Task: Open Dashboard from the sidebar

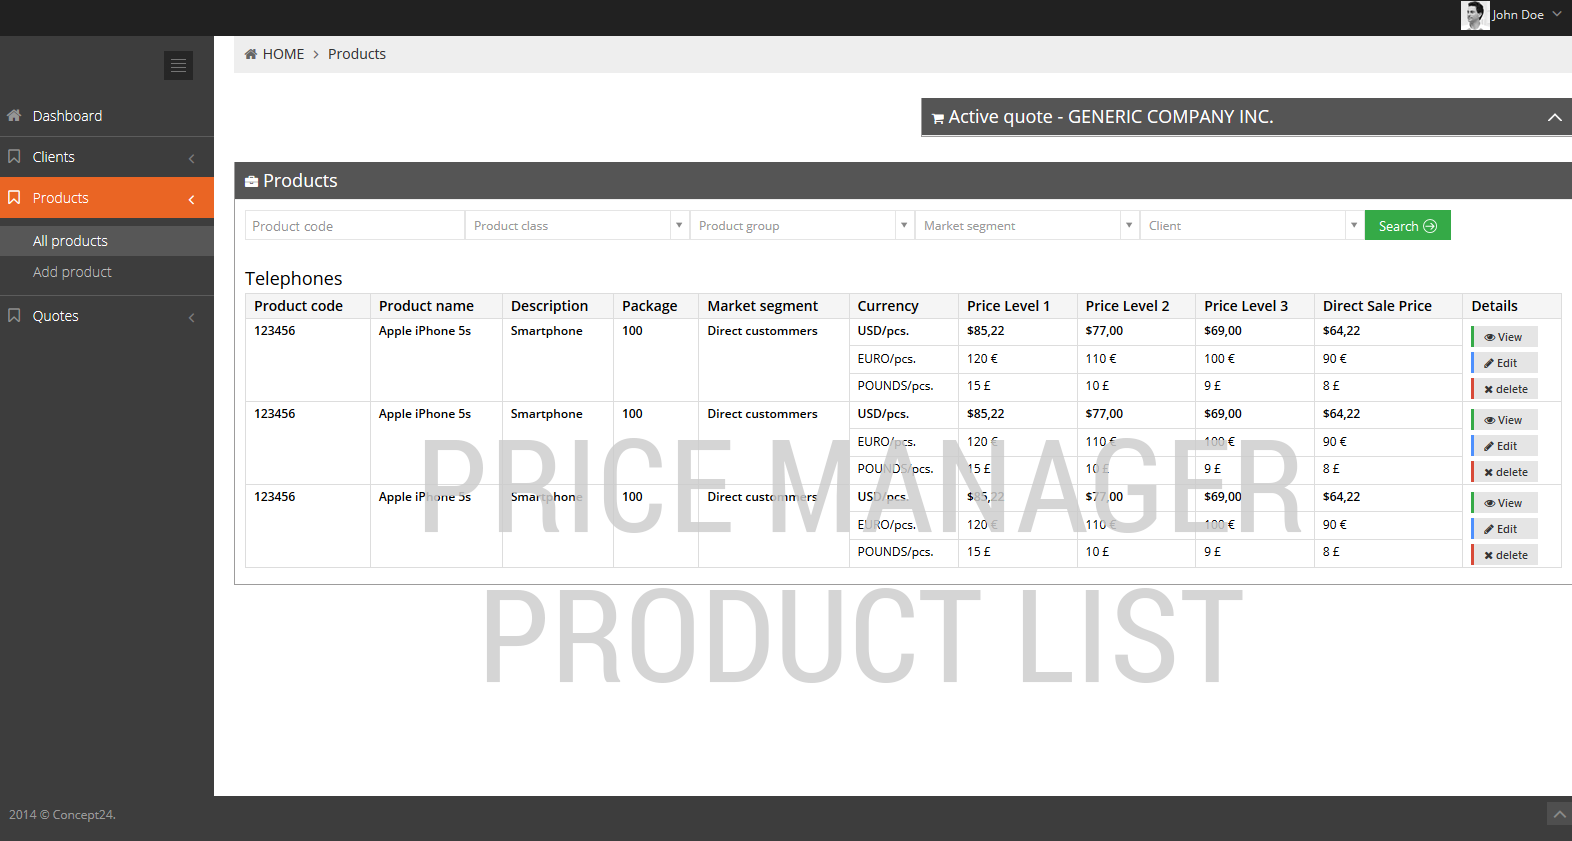Action: 107,116
